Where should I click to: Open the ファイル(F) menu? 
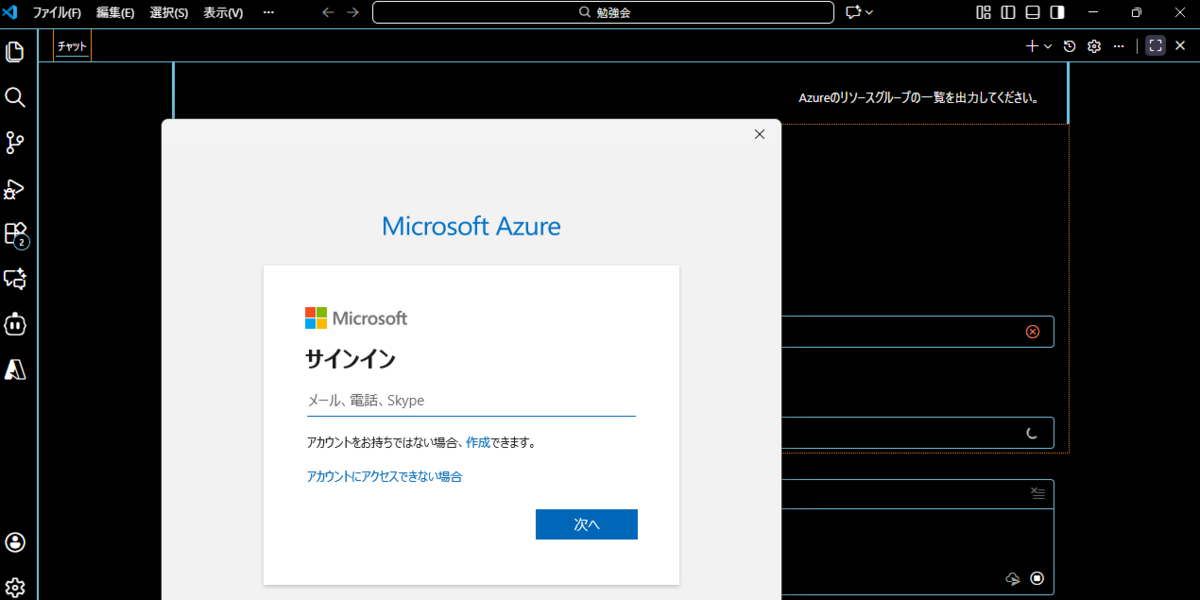click(x=57, y=13)
